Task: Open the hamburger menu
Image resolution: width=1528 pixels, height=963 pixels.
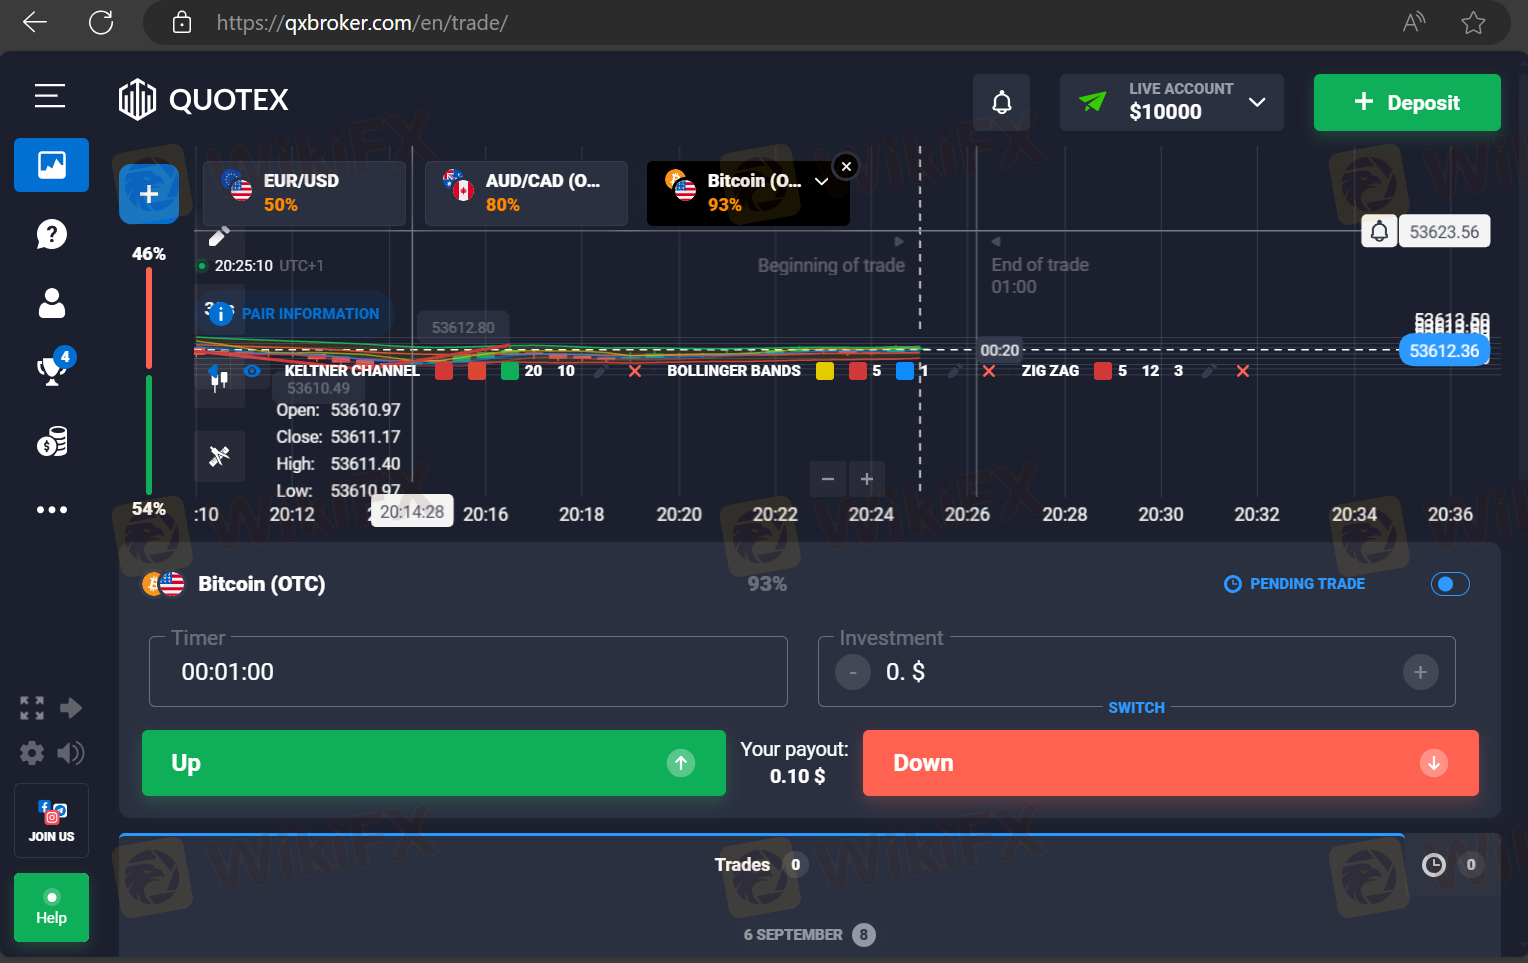Action: (50, 96)
